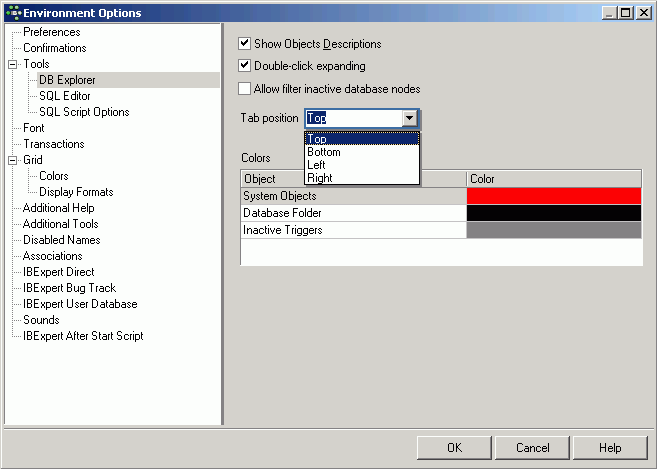This screenshot has height=469, width=657.
Task: Click the Environment Options title bar icon
Action: tap(12, 12)
